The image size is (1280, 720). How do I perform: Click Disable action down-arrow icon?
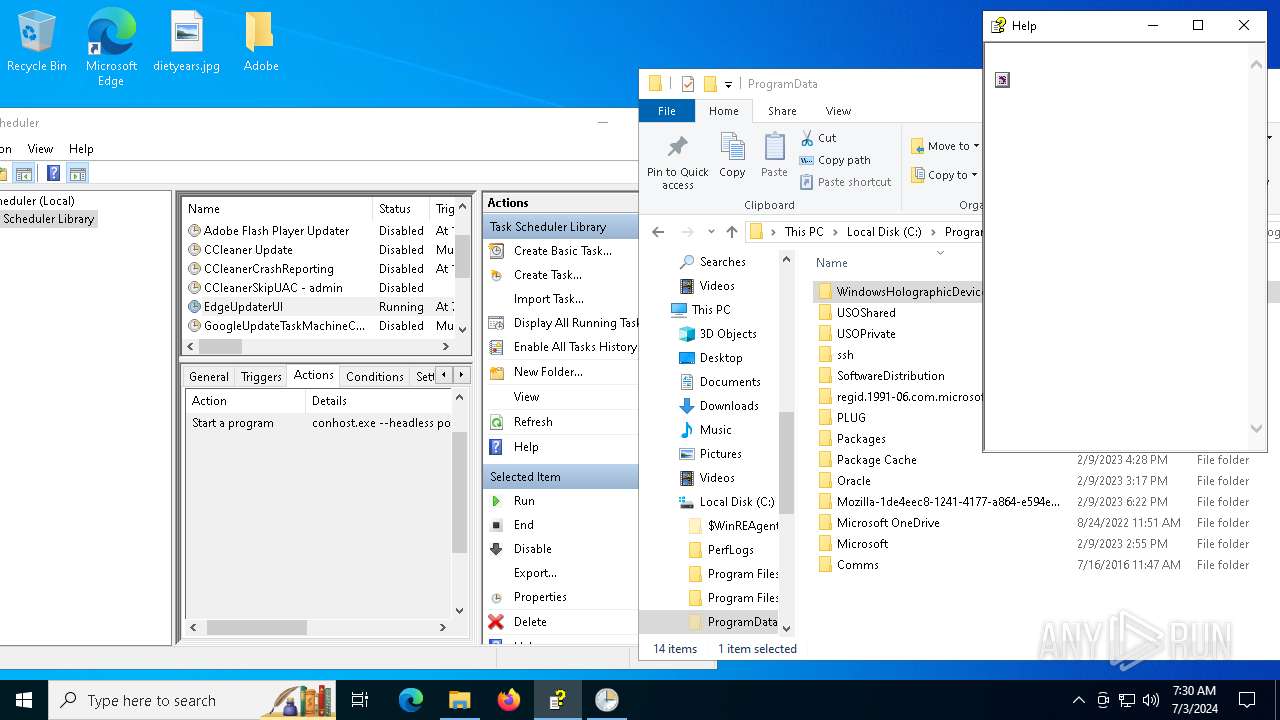496,549
